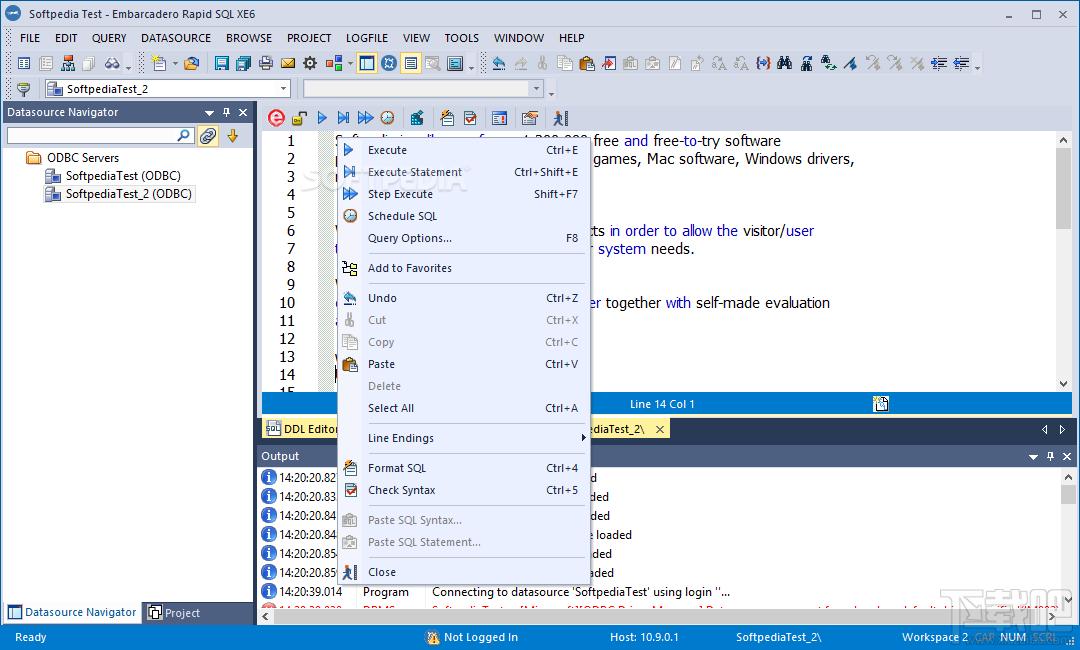Screen dimensions: 1080x650
Task: Choose Check Syntax in the context menu
Action: point(463,490)
